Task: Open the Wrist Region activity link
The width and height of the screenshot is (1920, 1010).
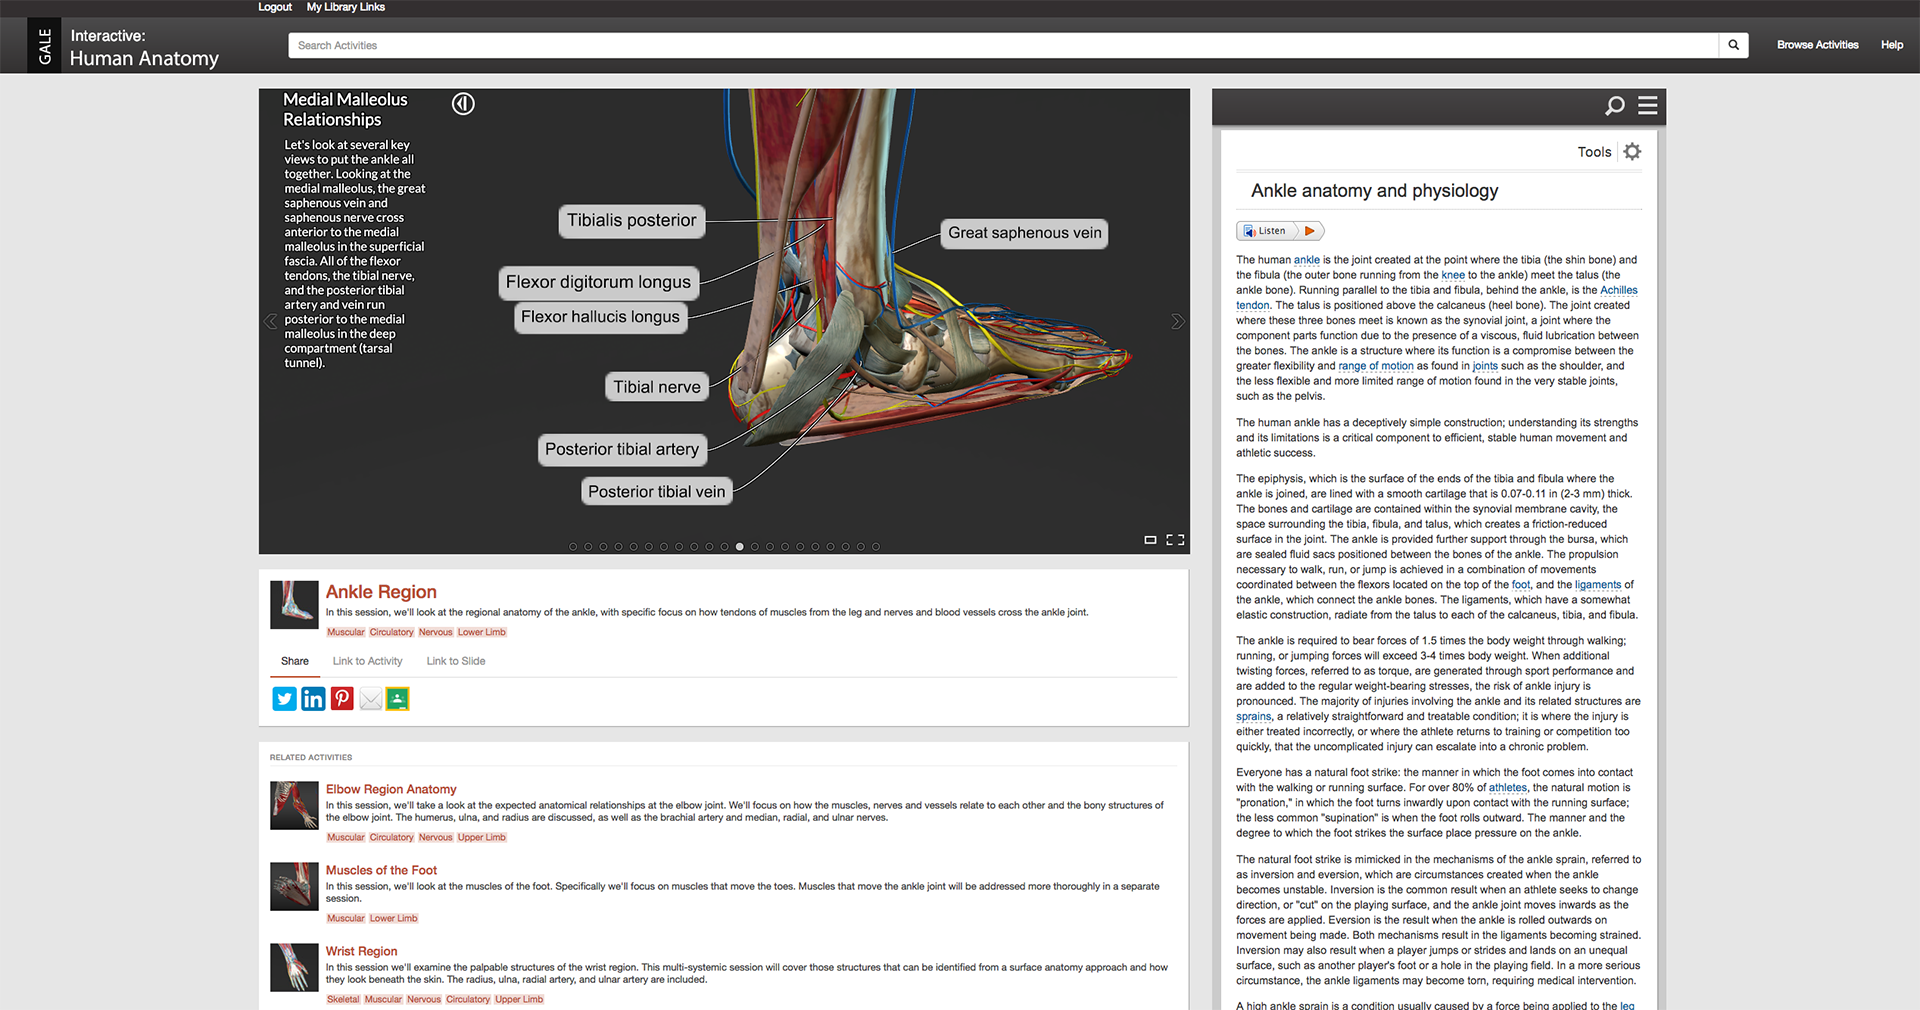Action: tap(361, 951)
